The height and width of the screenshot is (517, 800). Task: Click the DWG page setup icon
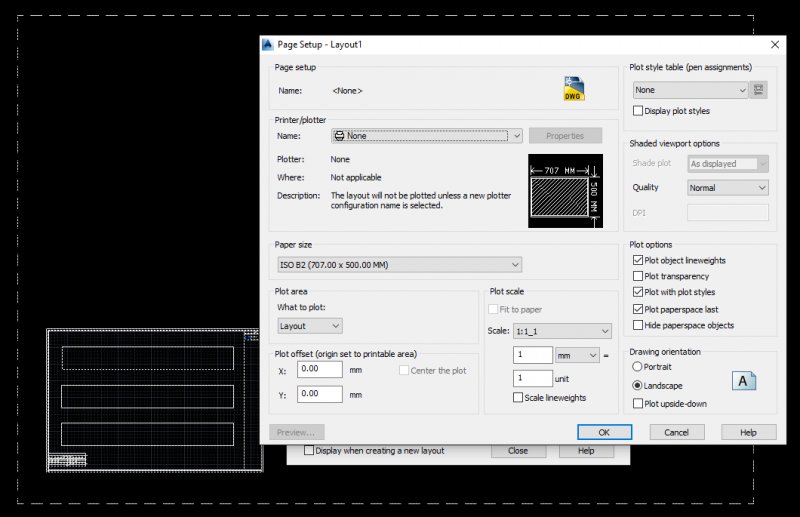tap(572, 90)
